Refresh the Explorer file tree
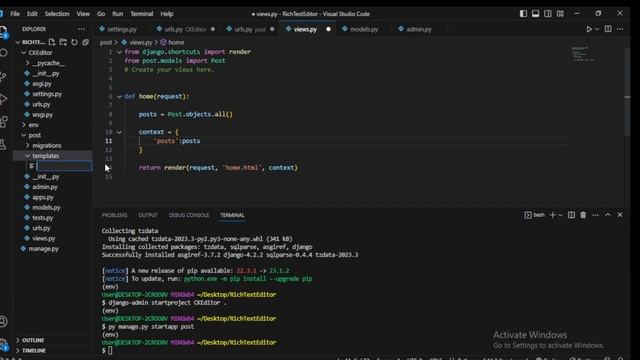The image size is (640, 360). [x=74, y=42]
